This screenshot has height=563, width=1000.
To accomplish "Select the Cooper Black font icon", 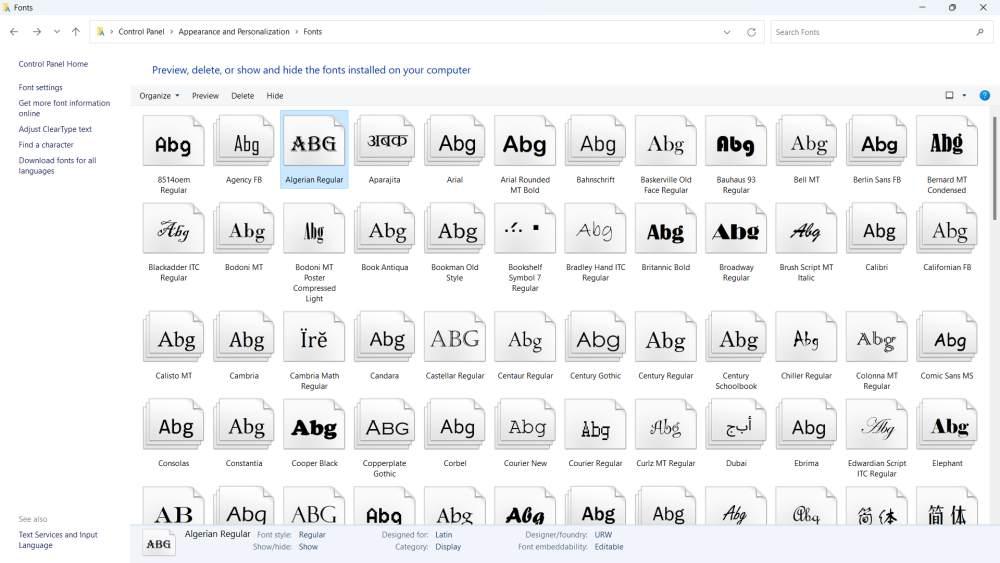I will click(x=314, y=425).
